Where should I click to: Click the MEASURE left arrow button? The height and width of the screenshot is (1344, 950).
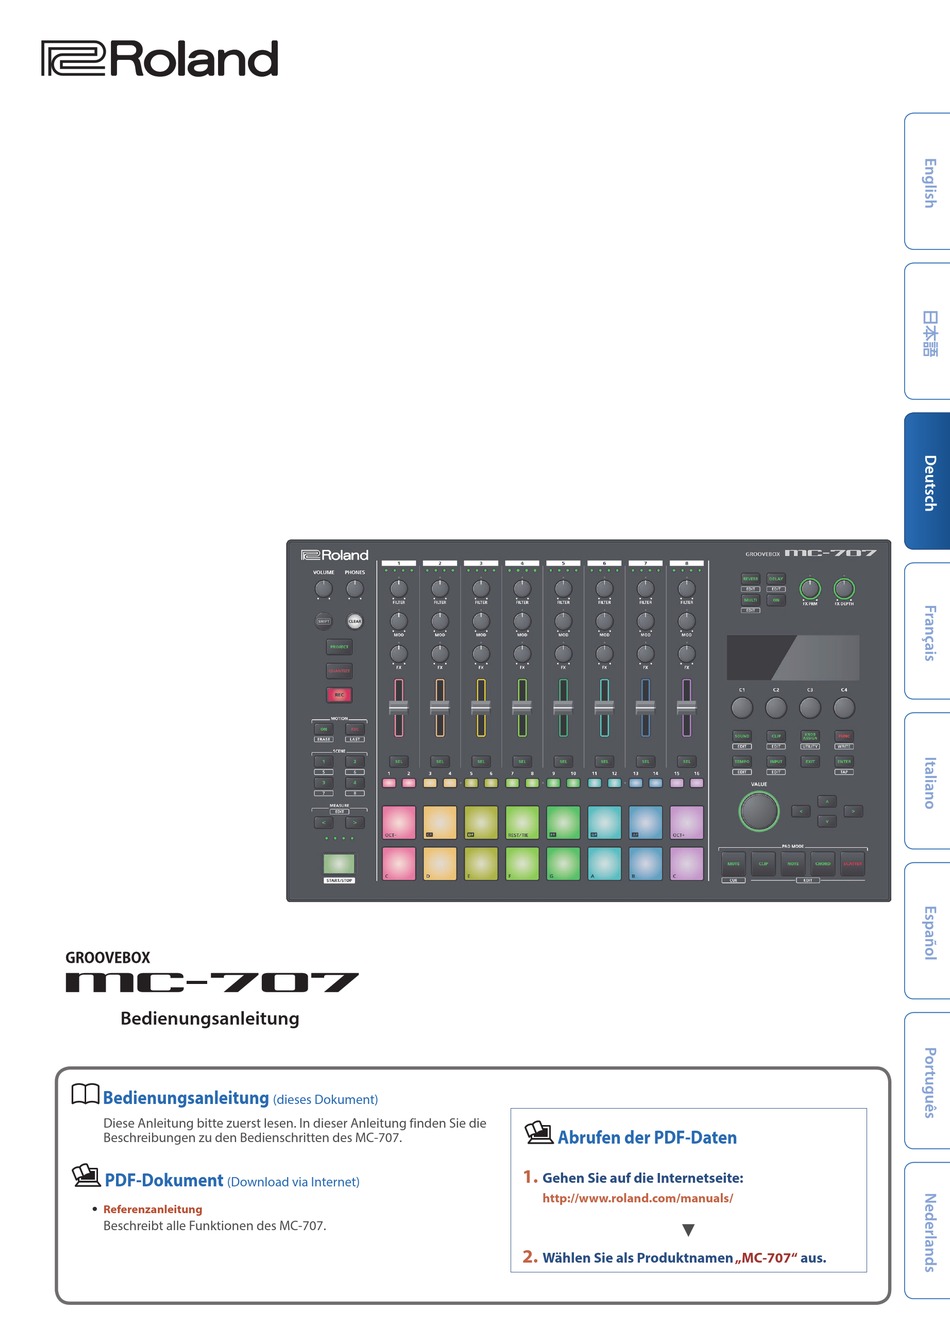(x=323, y=822)
